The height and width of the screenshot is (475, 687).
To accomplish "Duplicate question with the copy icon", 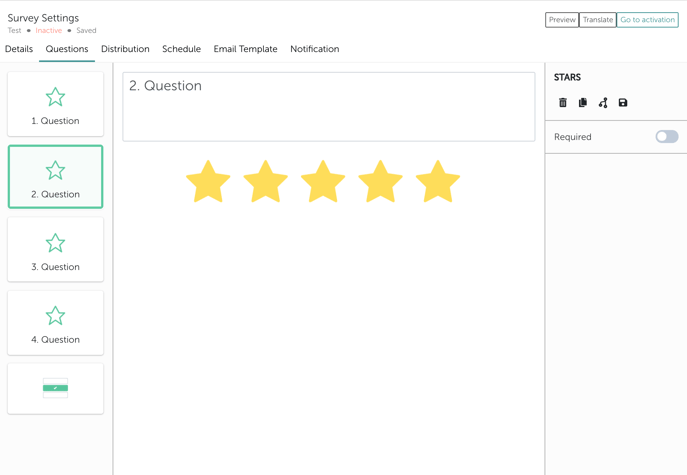I will (x=583, y=103).
